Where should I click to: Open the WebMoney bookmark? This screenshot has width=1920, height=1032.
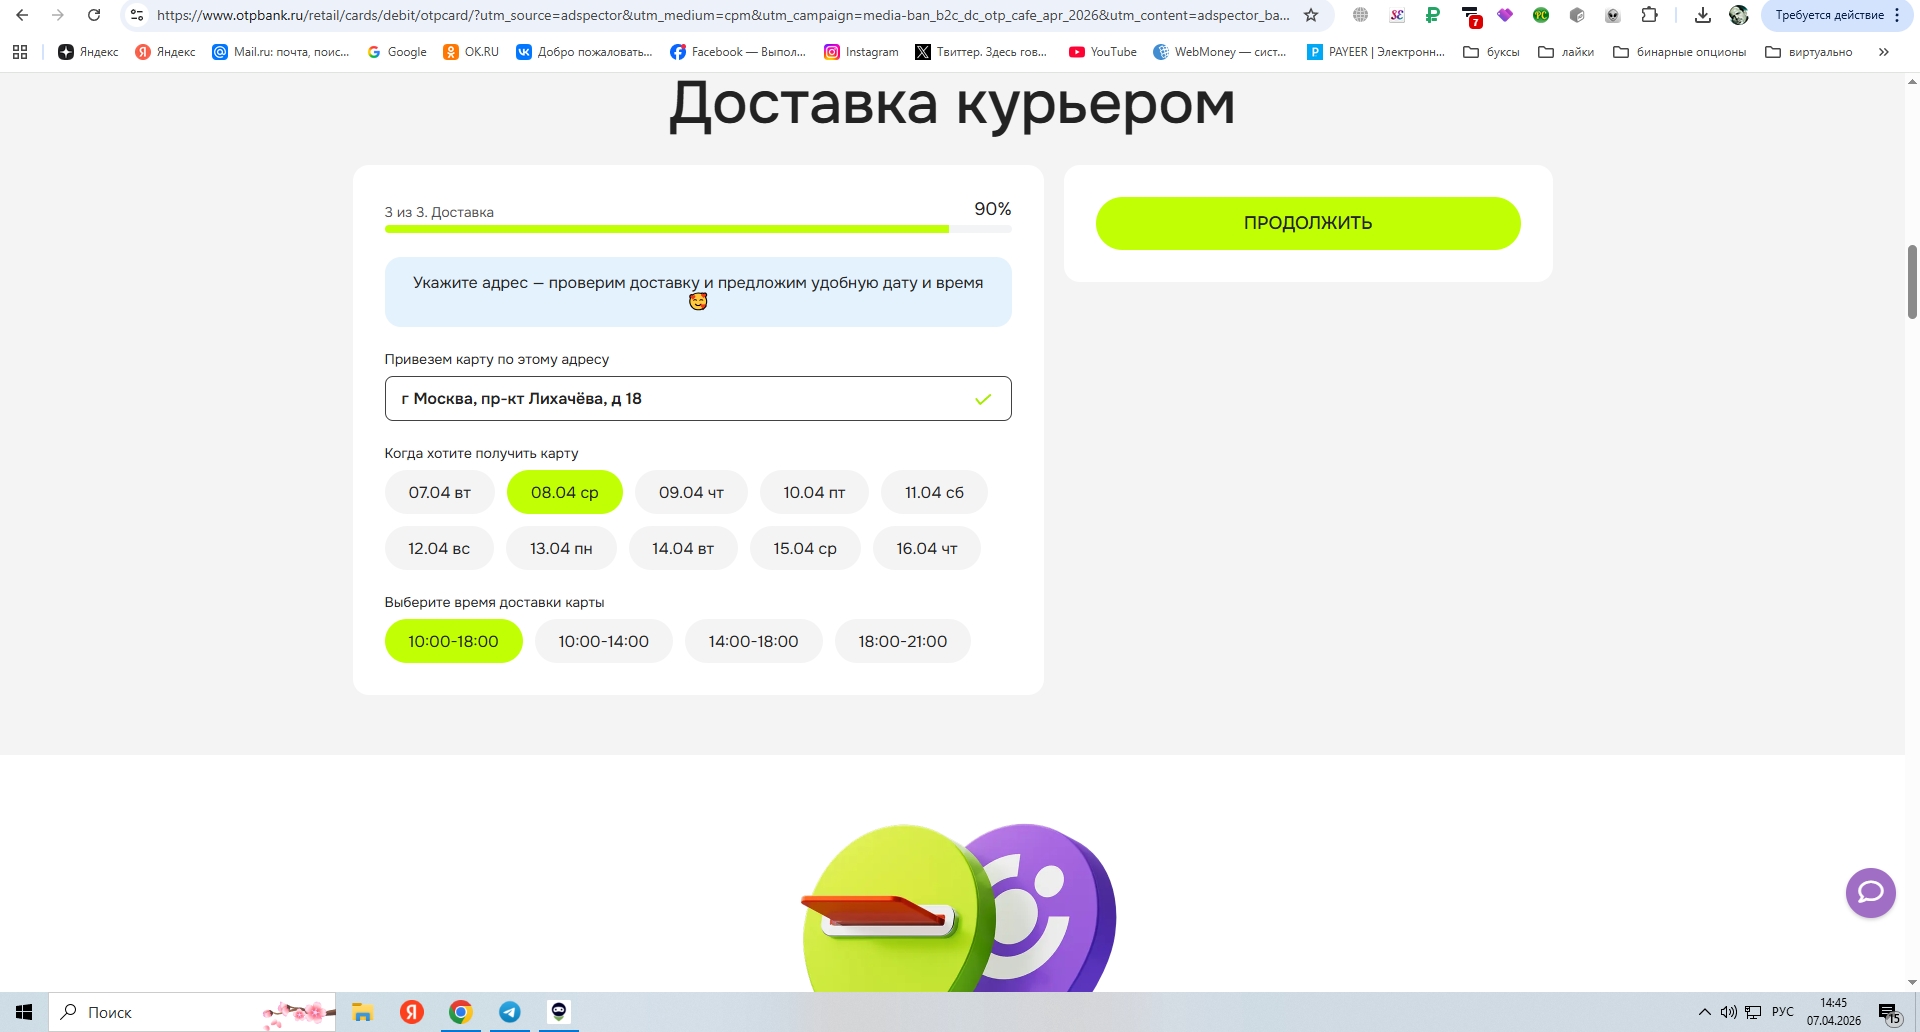tap(1220, 52)
